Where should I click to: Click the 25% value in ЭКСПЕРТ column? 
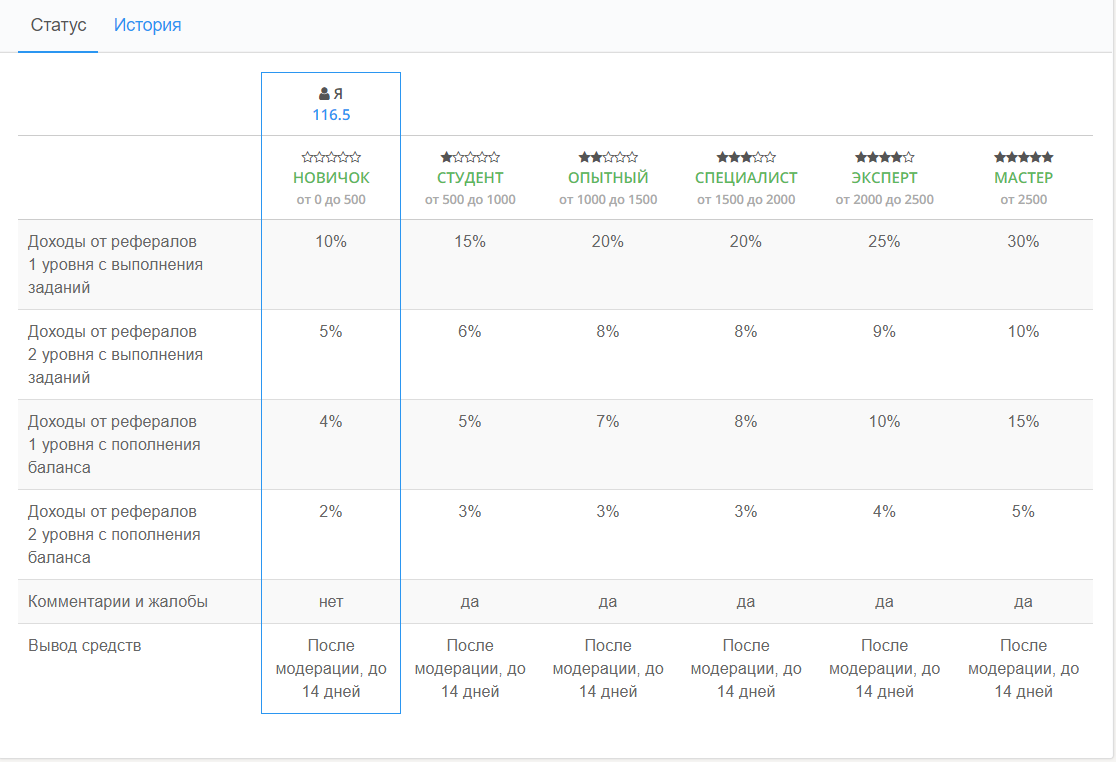click(884, 242)
